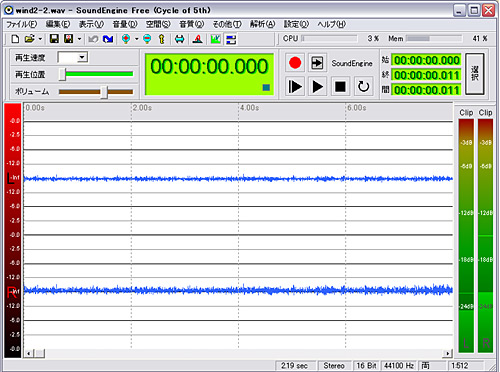Click the right channel R waveform
The image size is (500, 372).
click(x=238, y=290)
